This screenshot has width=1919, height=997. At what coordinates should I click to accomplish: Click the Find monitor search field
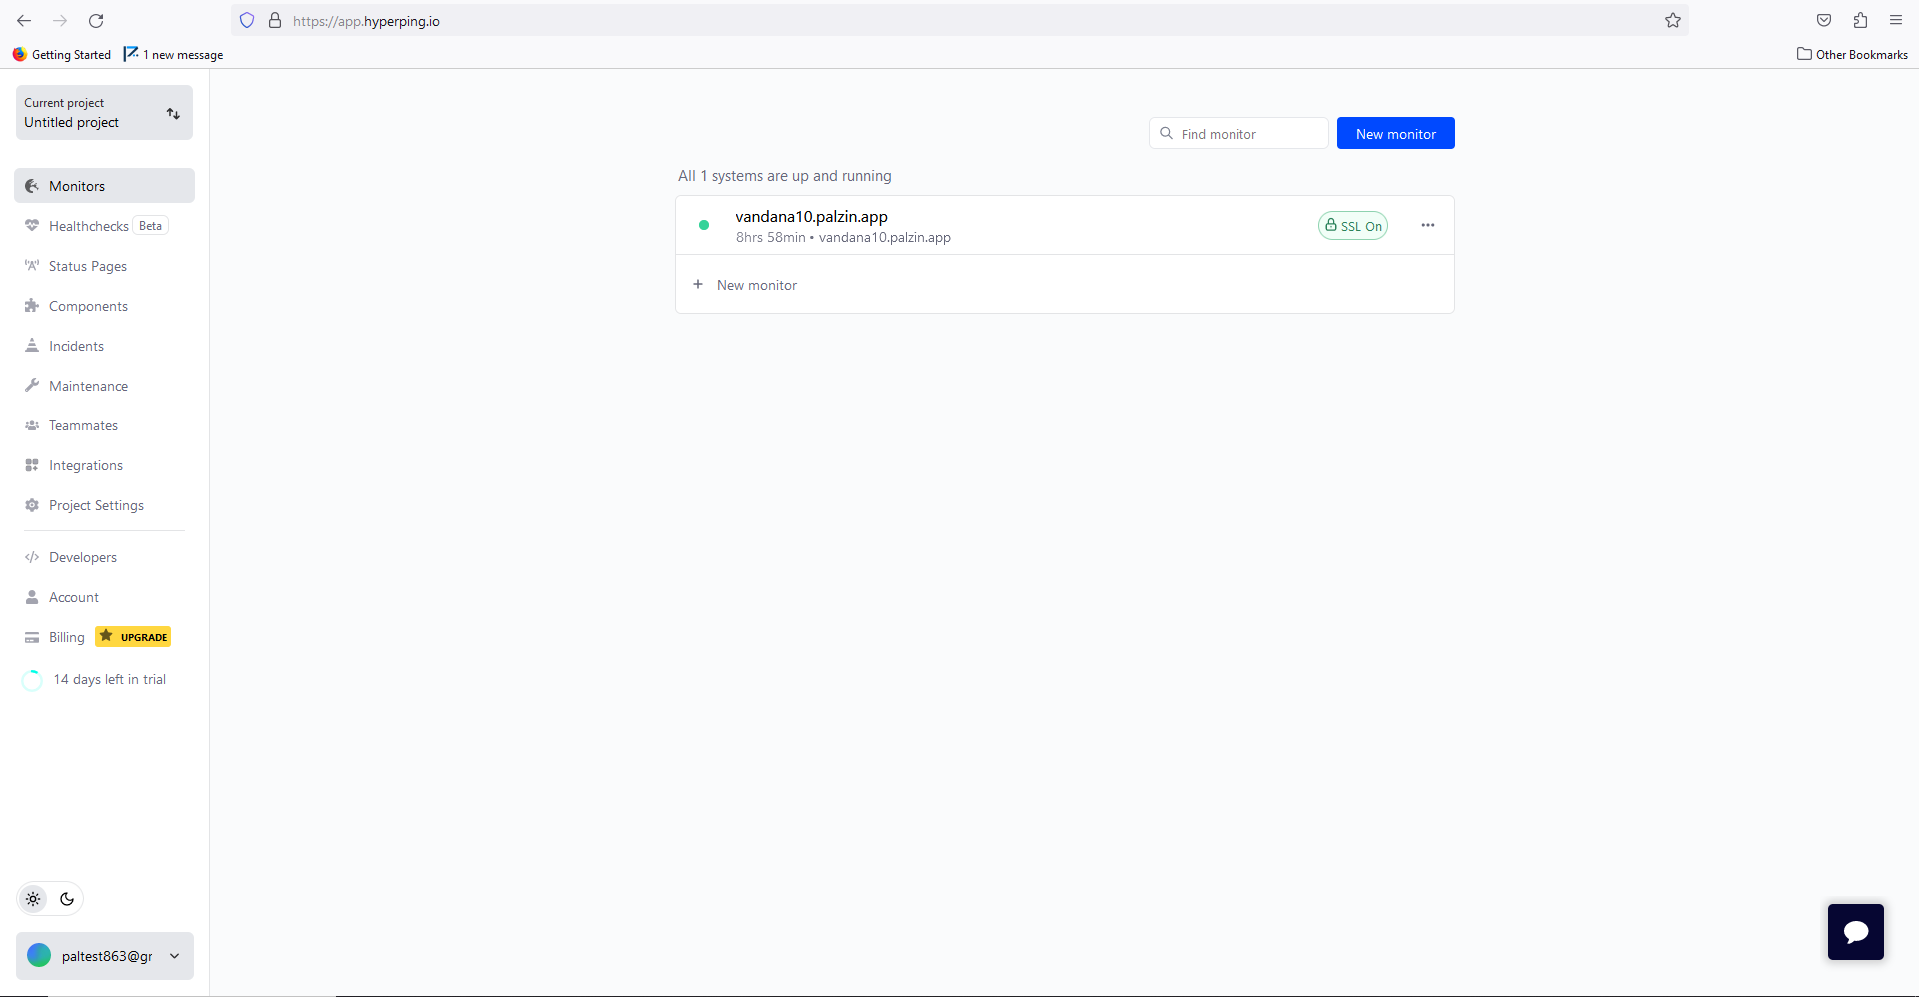pos(1238,134)
